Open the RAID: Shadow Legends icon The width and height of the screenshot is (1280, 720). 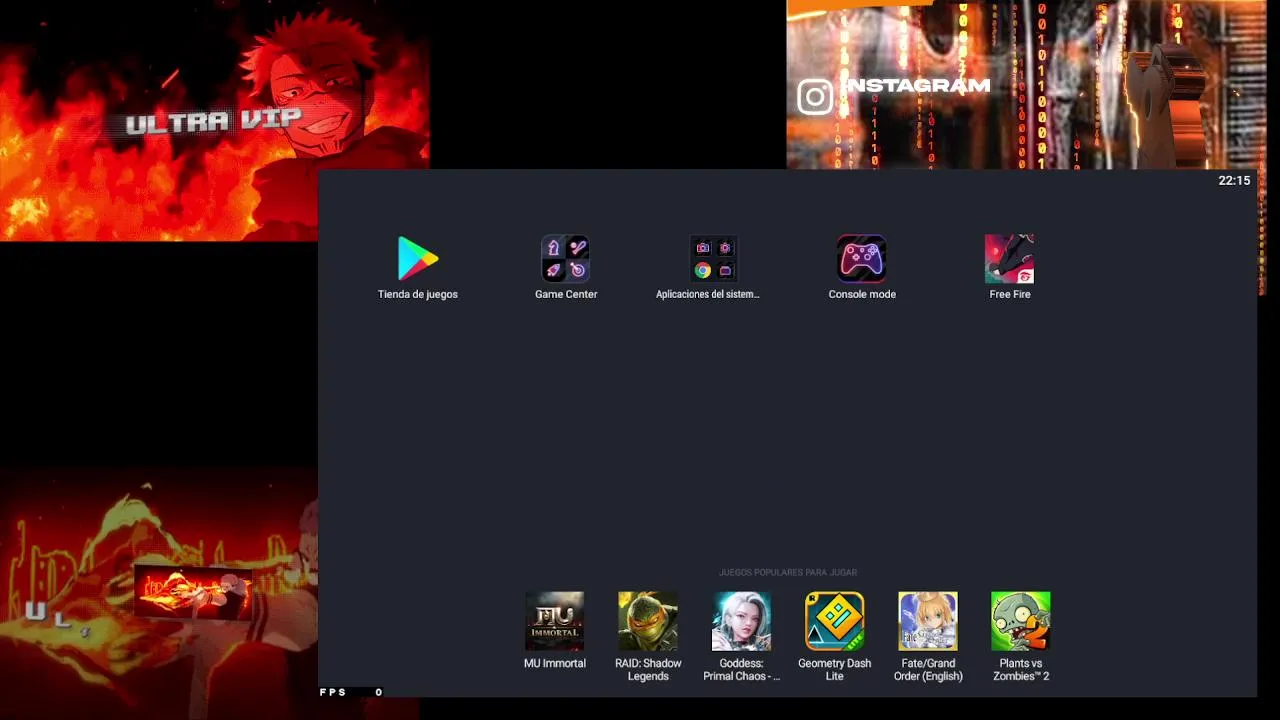click(x=648, y=621)
